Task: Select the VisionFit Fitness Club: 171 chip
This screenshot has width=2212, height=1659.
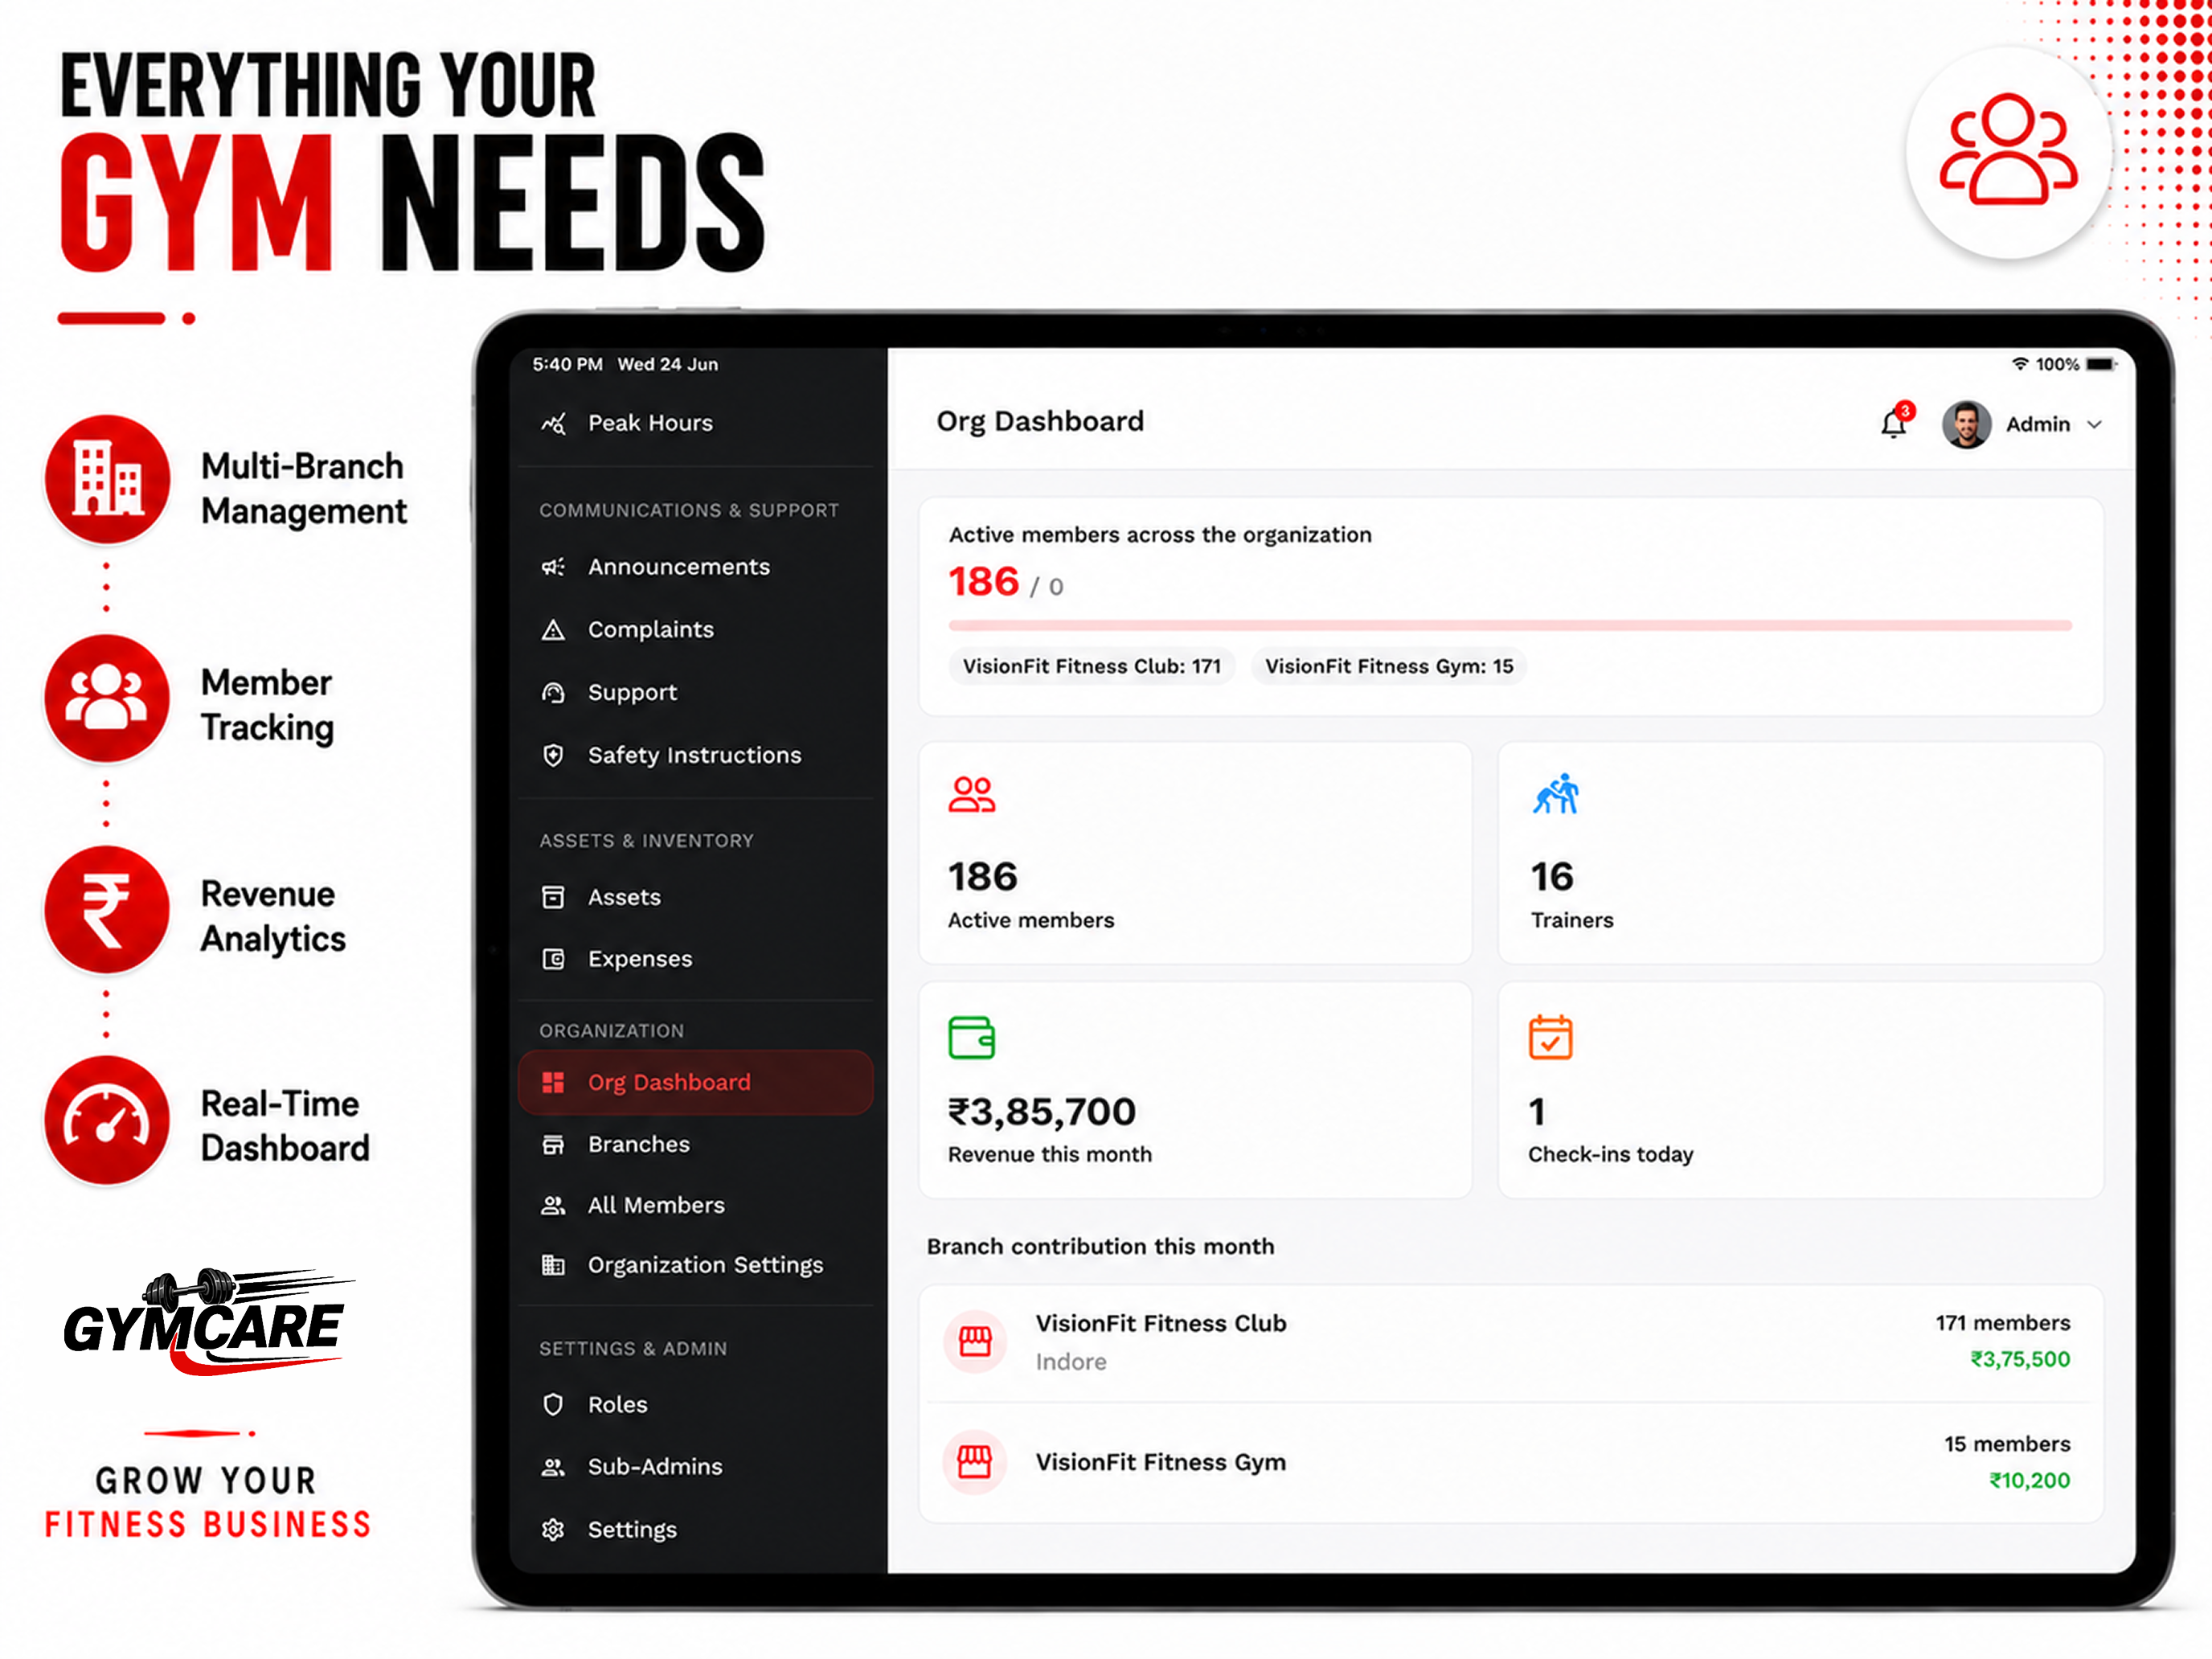Action: tap(1092, 666)
